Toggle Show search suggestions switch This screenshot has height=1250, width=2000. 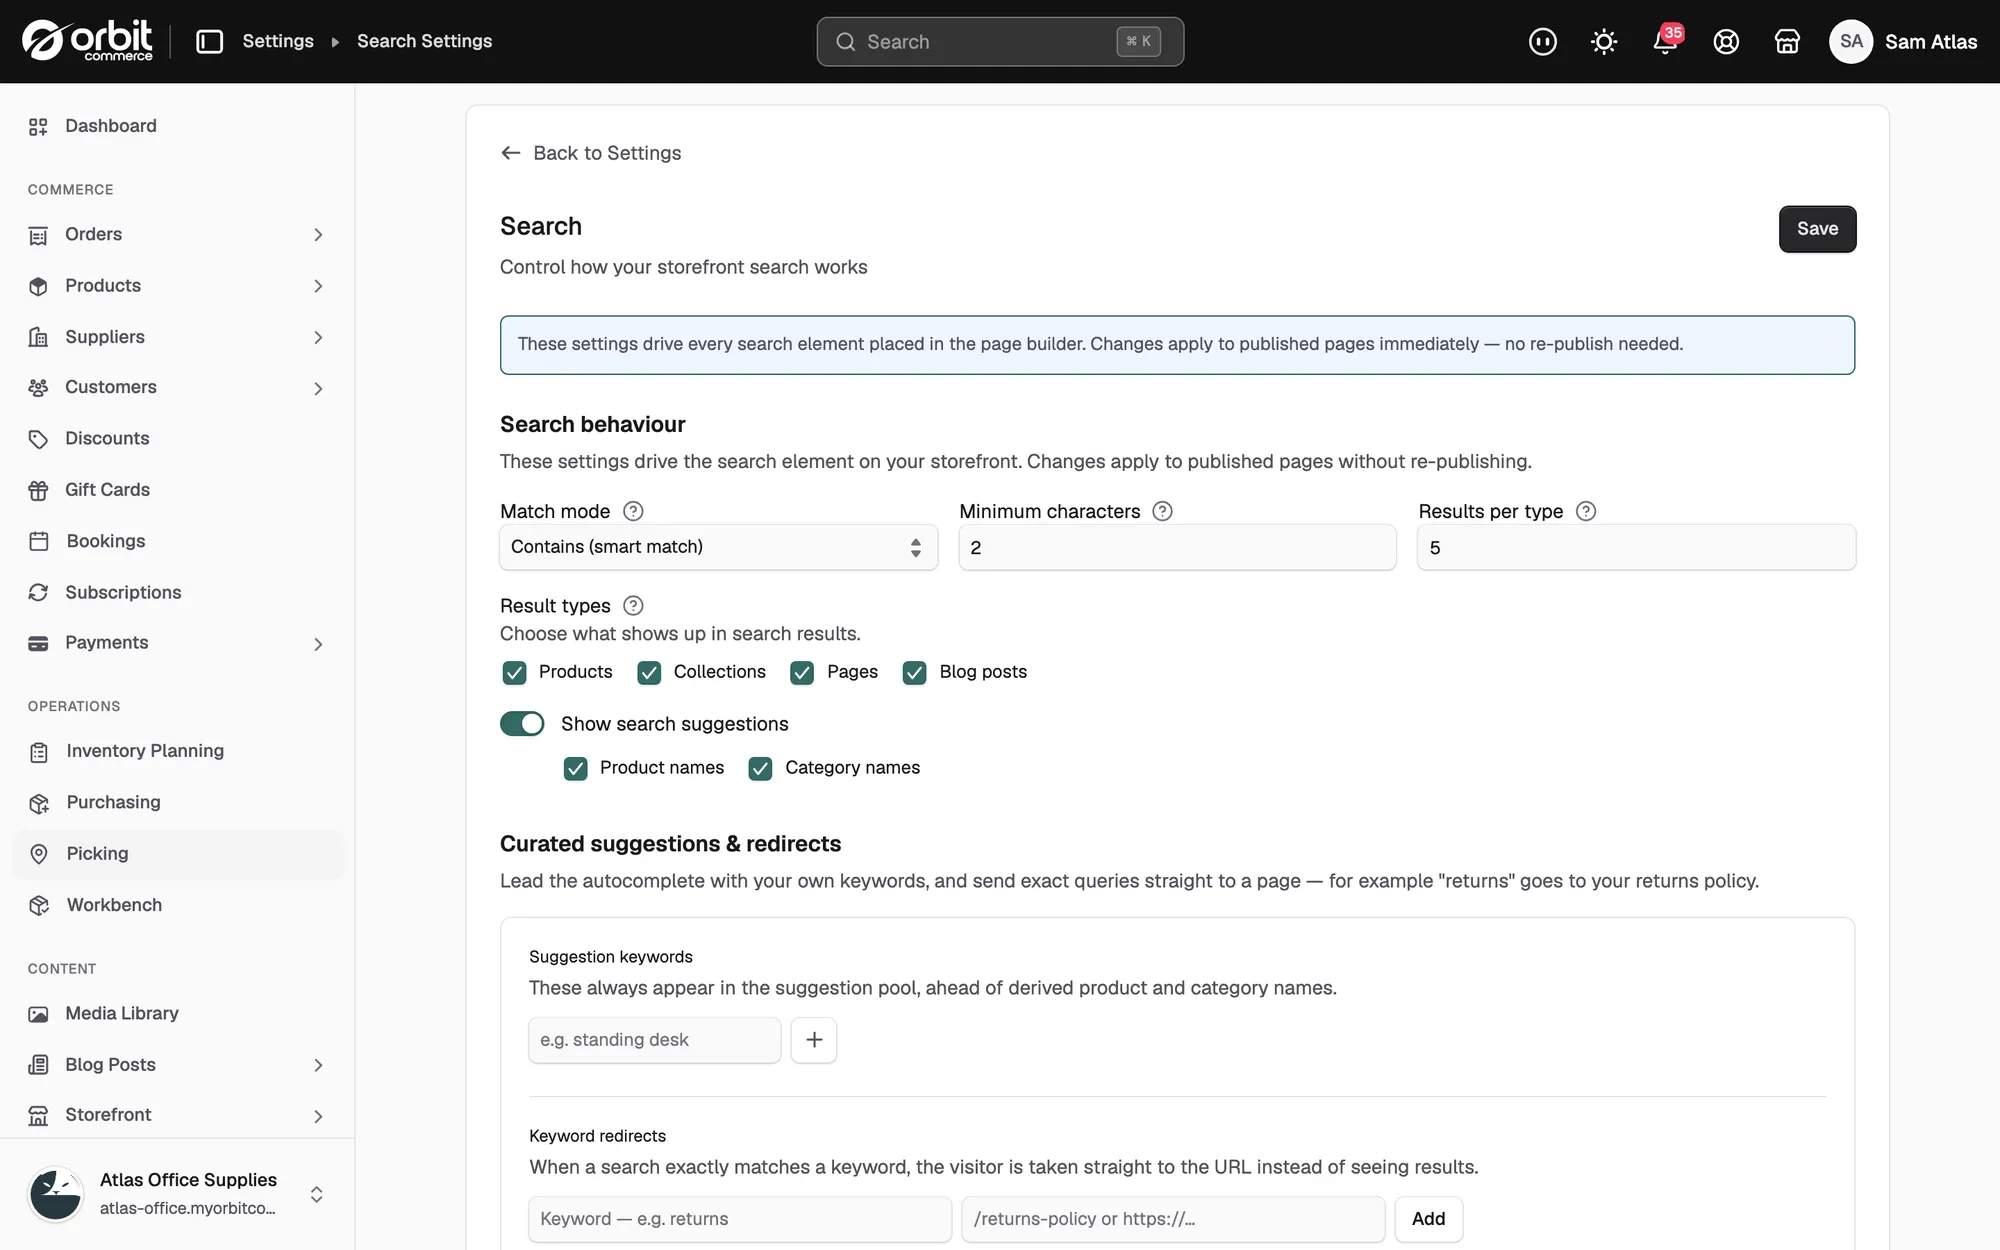click(522, 723)
